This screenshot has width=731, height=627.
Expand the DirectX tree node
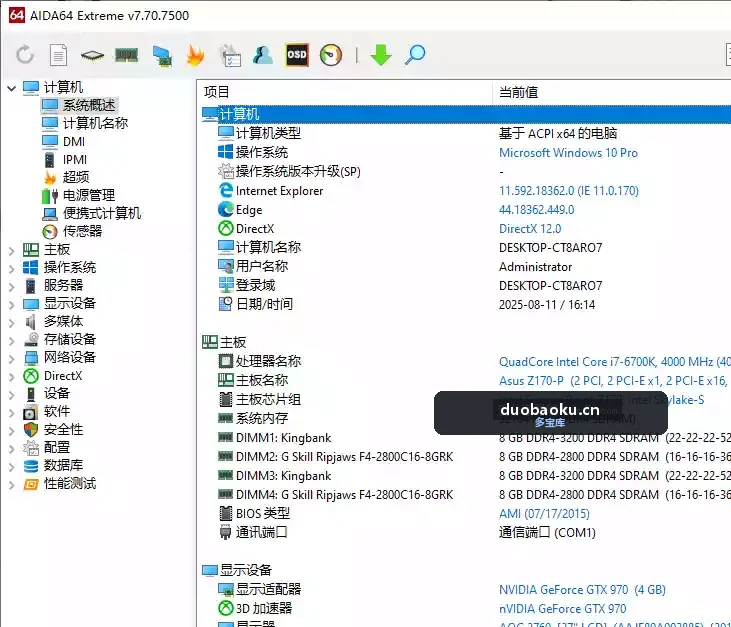coord(11,377)
